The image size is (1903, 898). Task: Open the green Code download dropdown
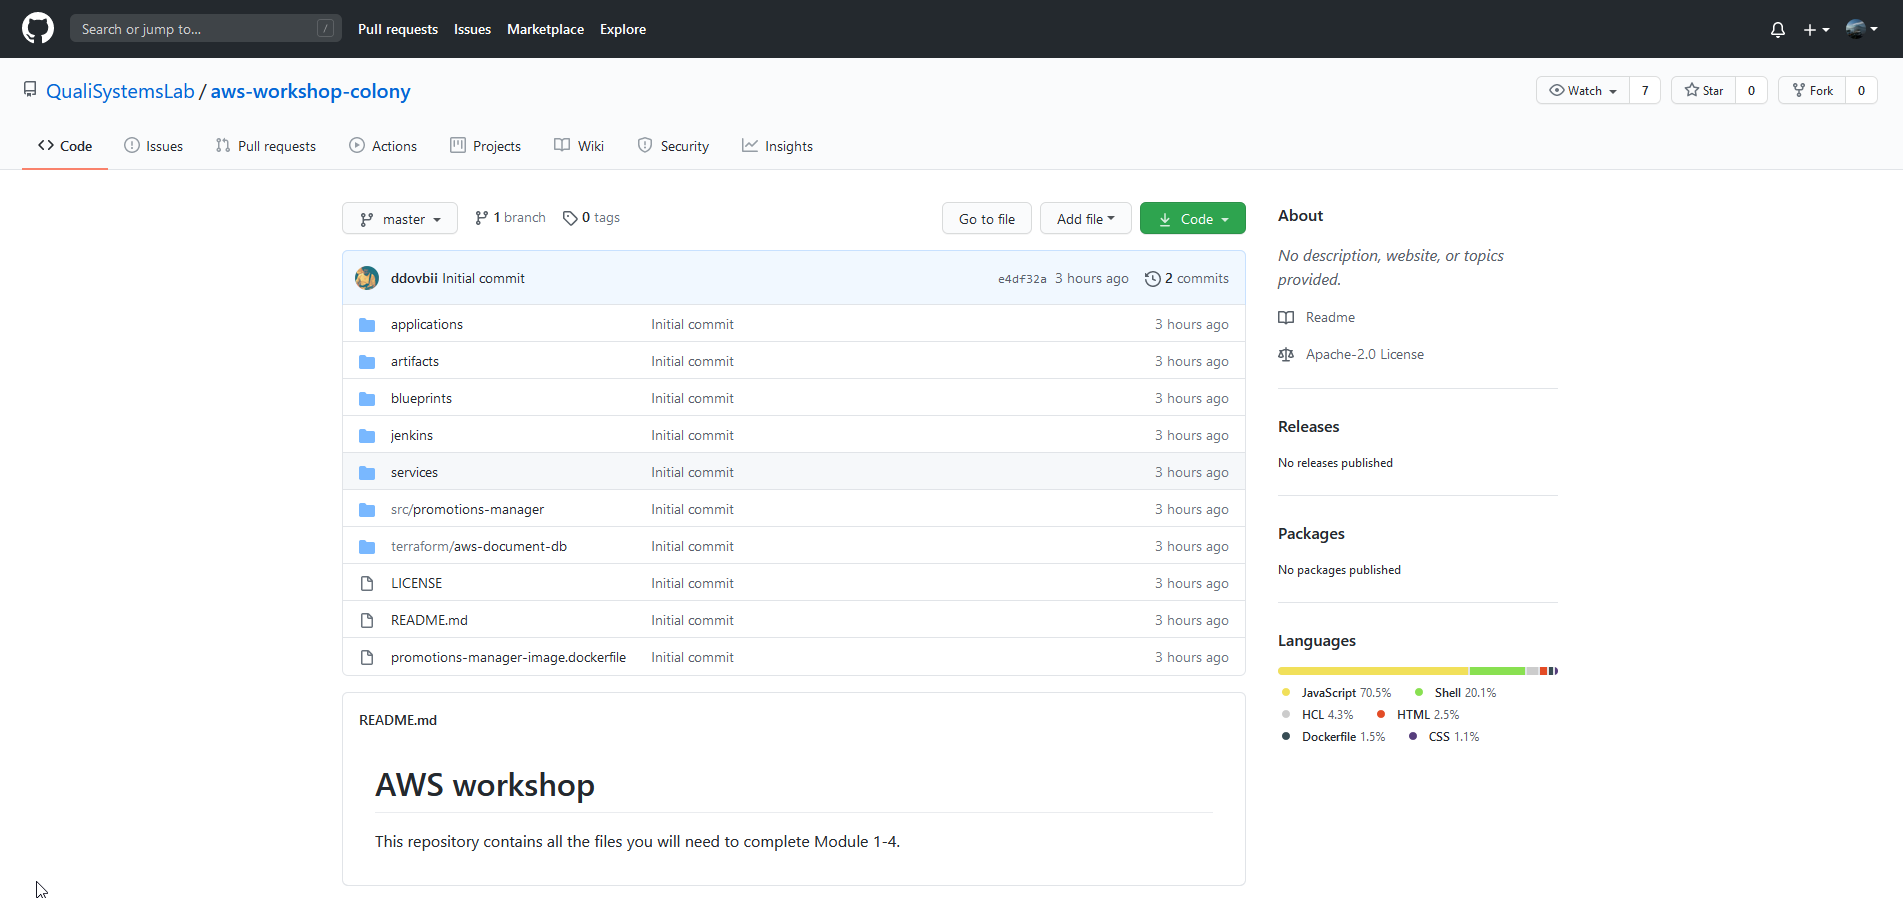[x=1193, y=218]
